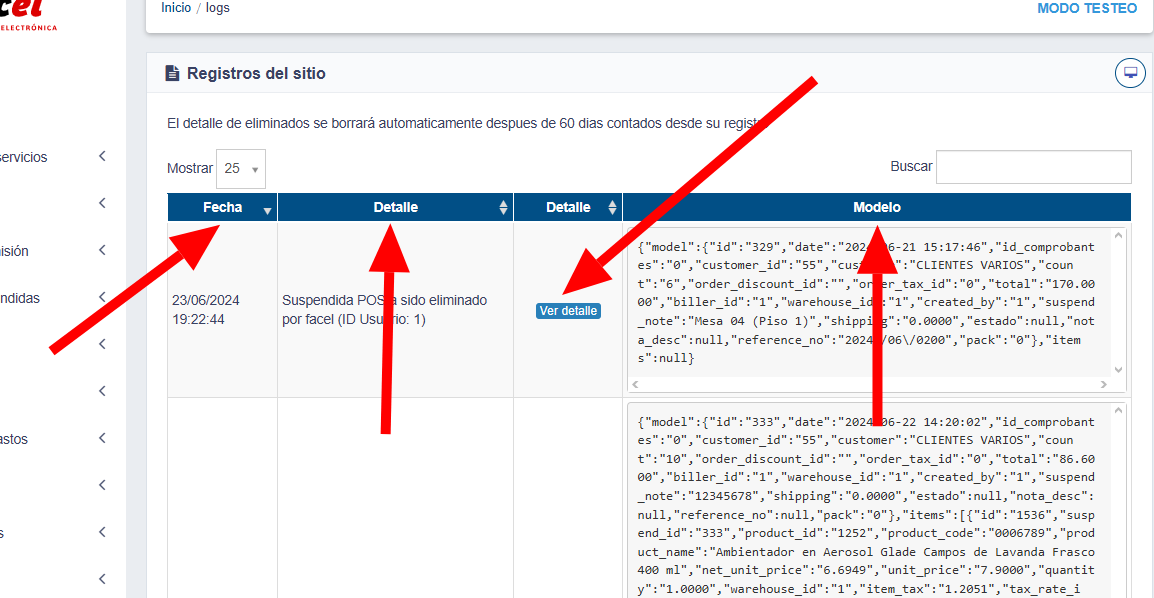Focus the Buscar search field

point(1033,167)
